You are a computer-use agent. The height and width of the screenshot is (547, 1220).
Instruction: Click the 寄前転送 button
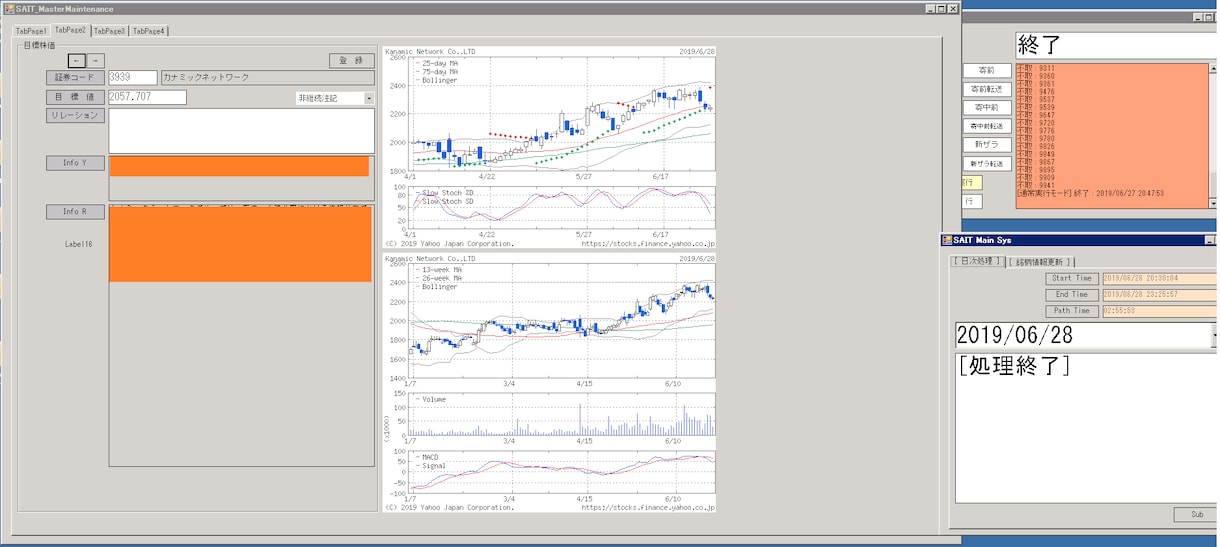[x=987, y=89]
